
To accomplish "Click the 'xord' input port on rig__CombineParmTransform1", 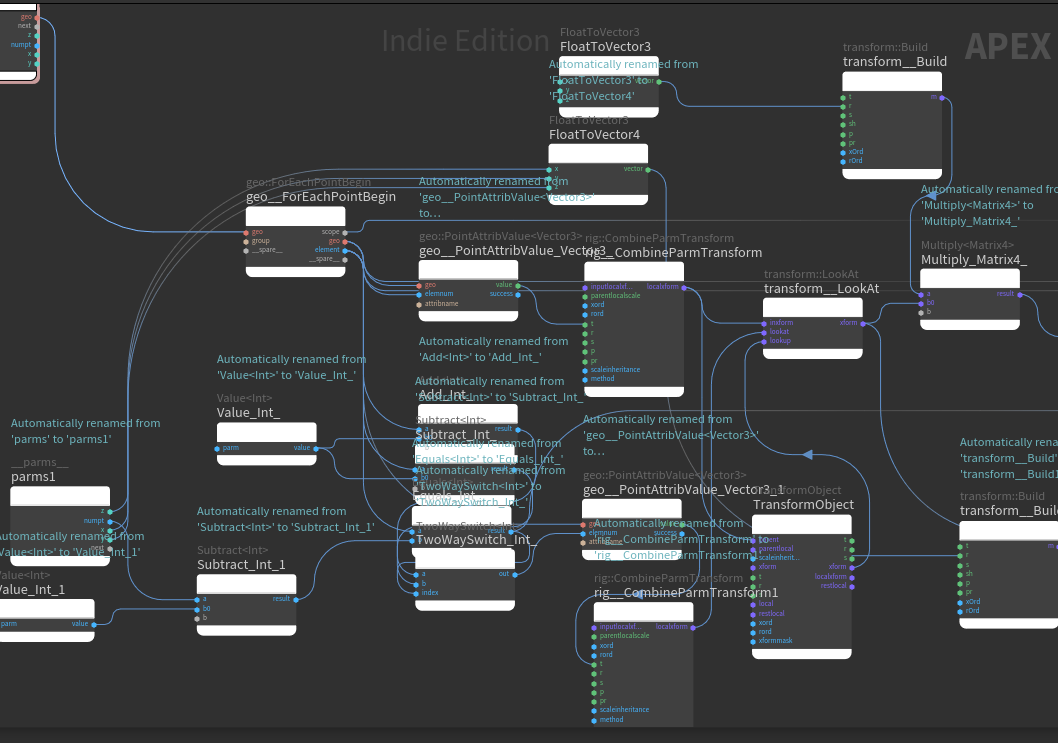I will (x=594, y=646).
